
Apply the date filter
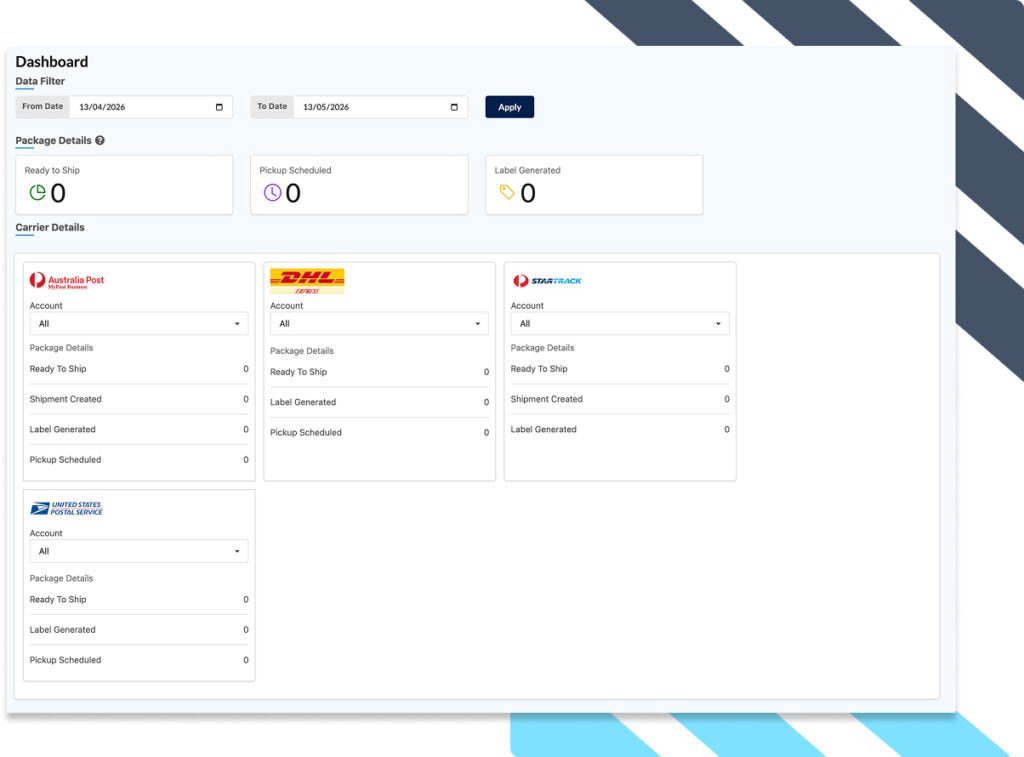click(509, 107)
